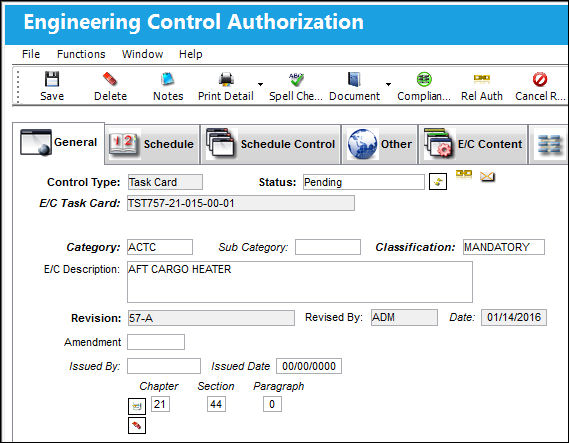
Task: Open the Help menu
Action: (x=191, y=54)
